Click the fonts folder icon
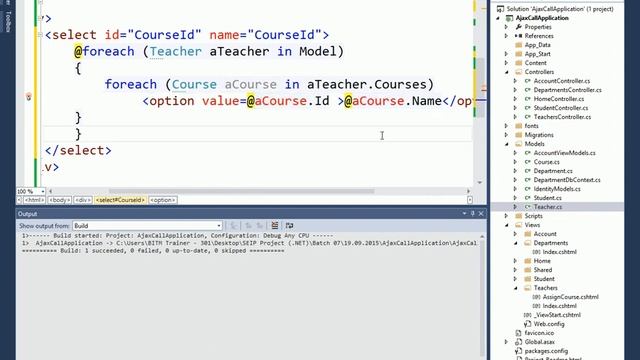This screenshot has width=640, height=360. (518, 126)
